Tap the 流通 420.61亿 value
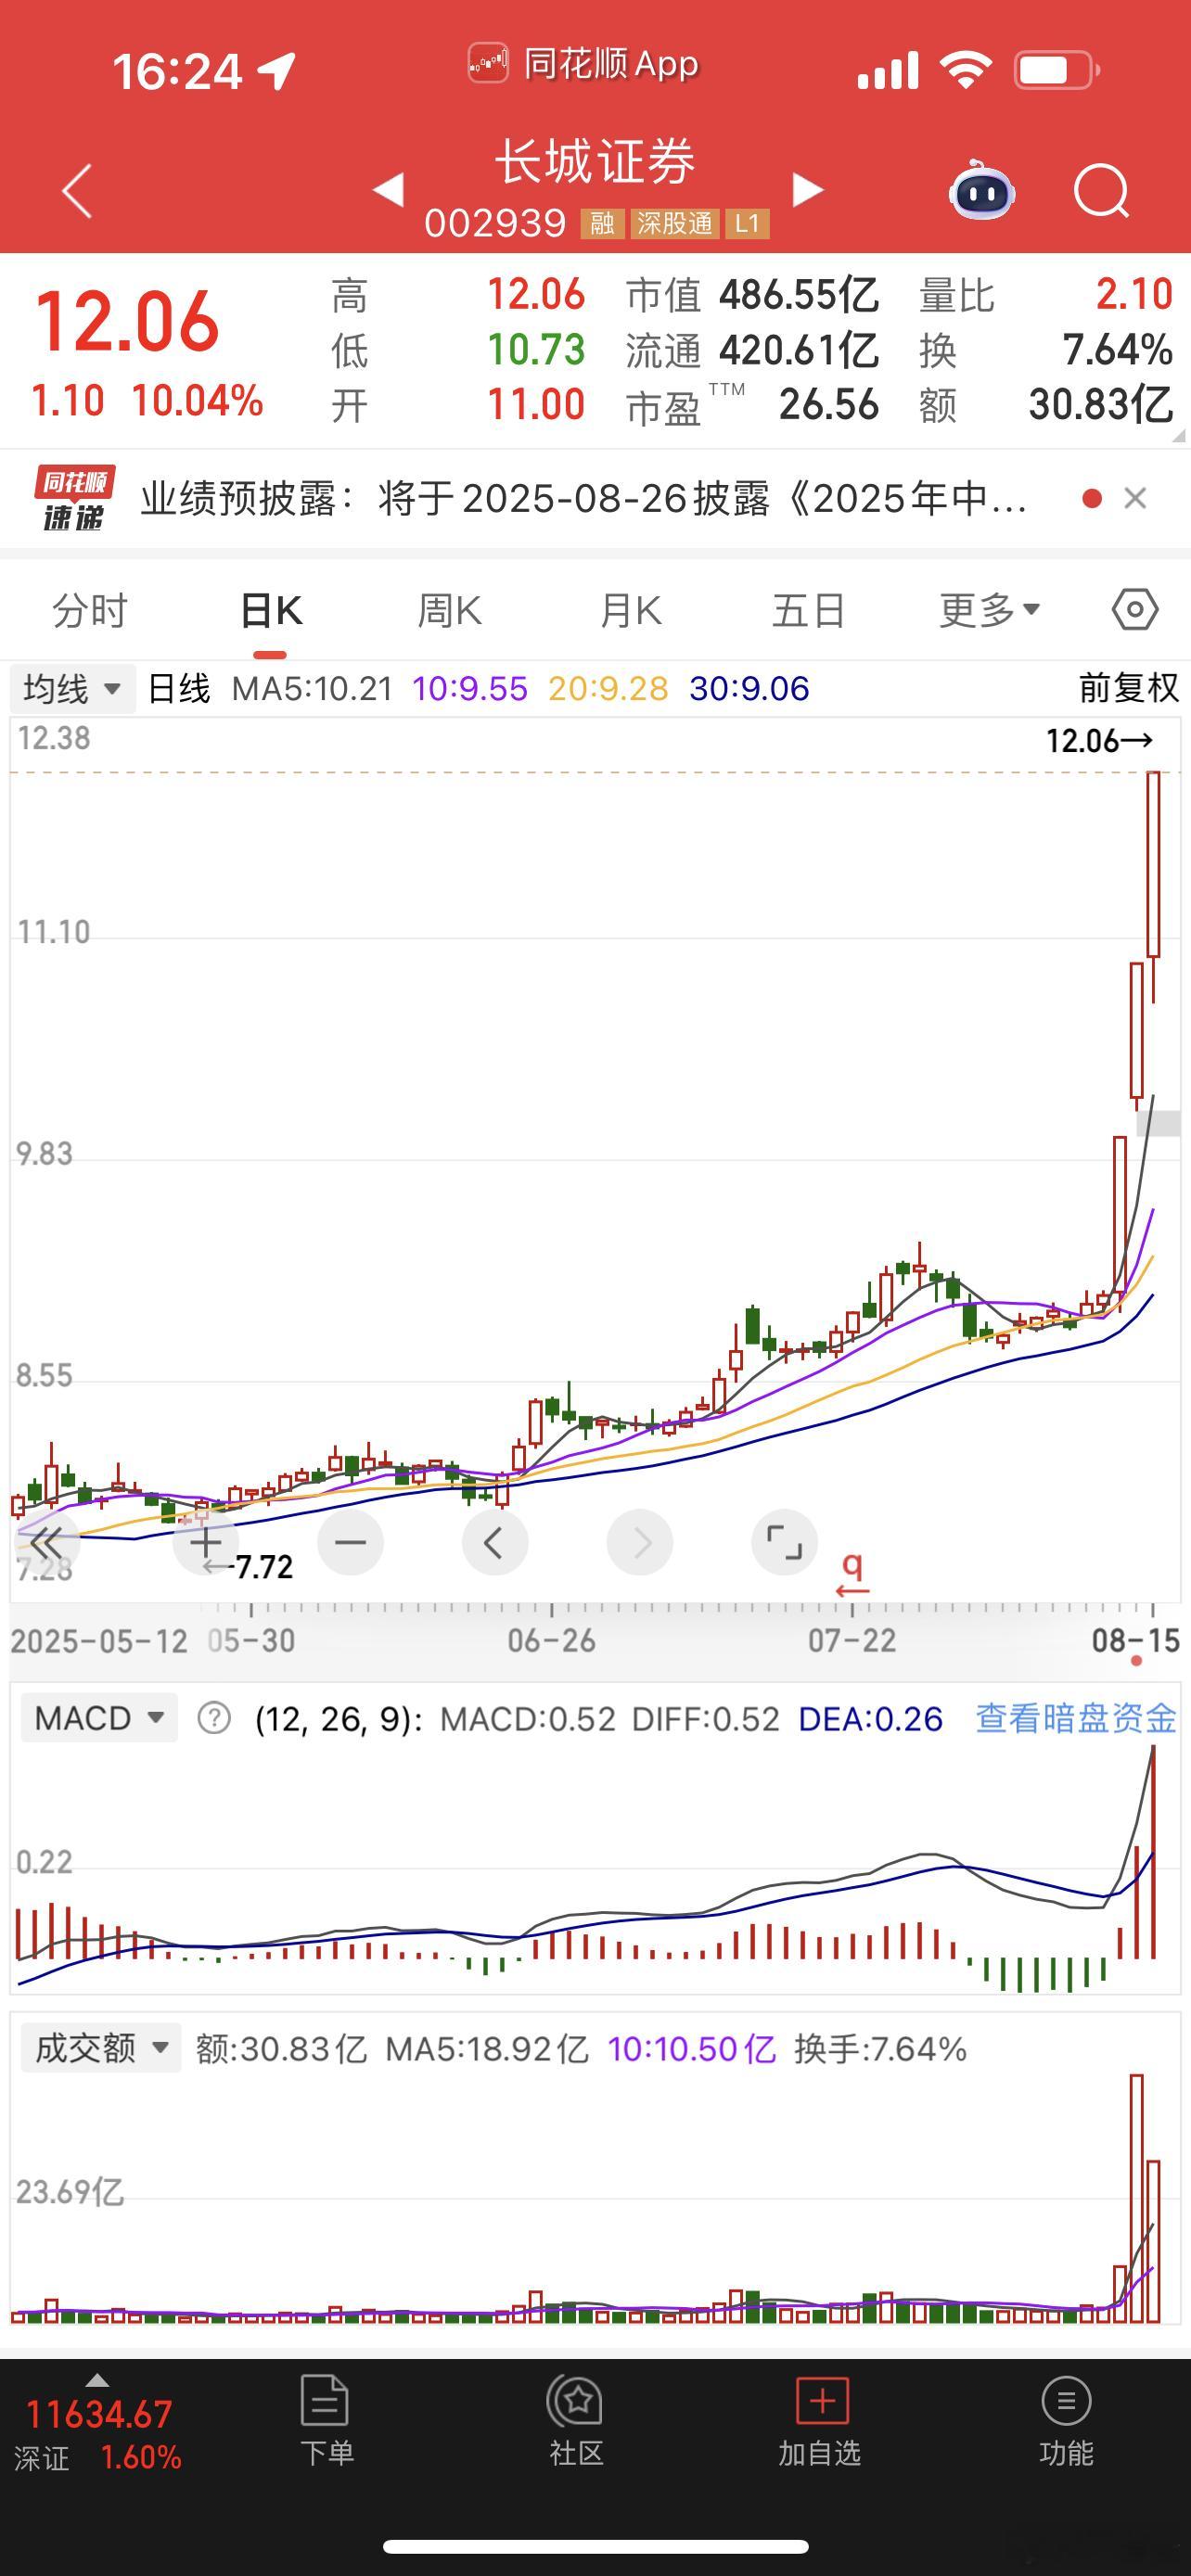The image size is (1191, 2576). click(x=798, y=350)
